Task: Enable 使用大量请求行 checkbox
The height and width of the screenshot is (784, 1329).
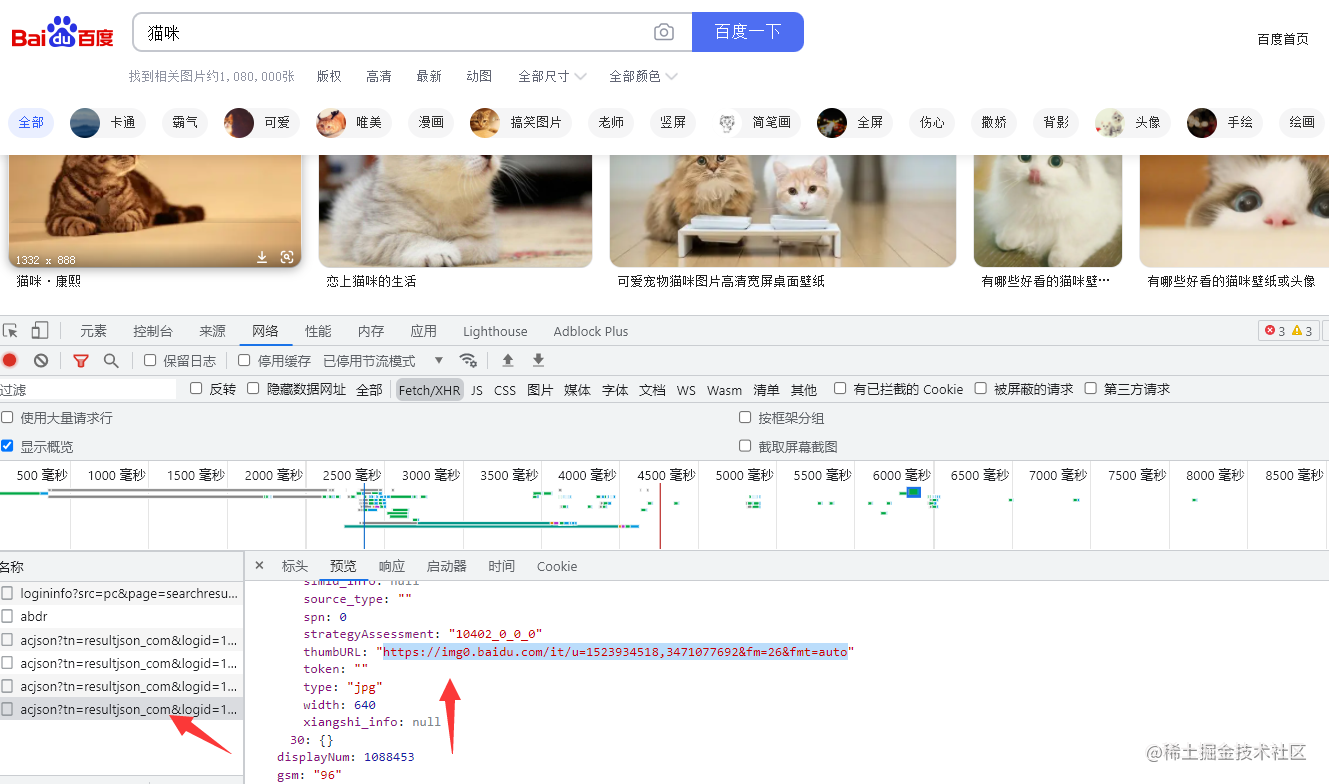Action: (7, 417)
